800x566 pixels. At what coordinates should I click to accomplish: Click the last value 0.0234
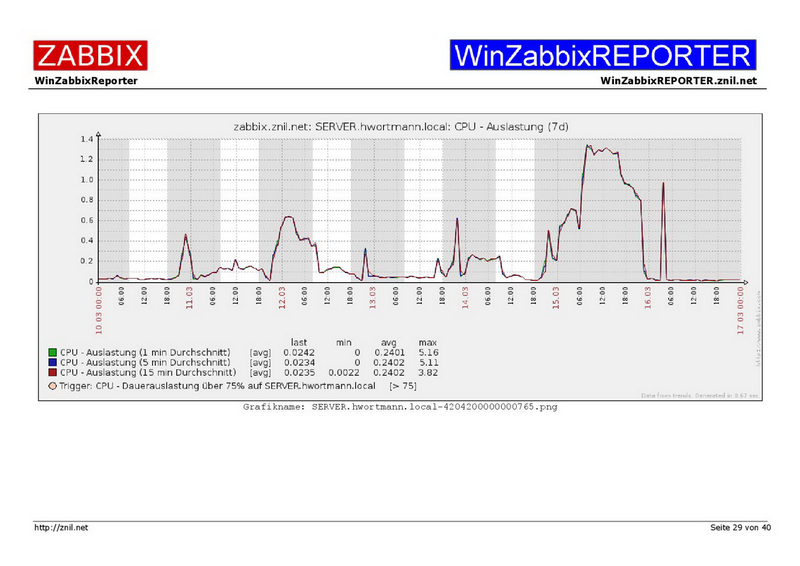[x=299, y=363]
